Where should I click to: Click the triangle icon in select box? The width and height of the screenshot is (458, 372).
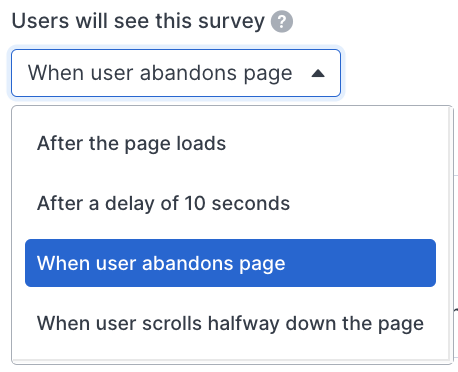318,73
